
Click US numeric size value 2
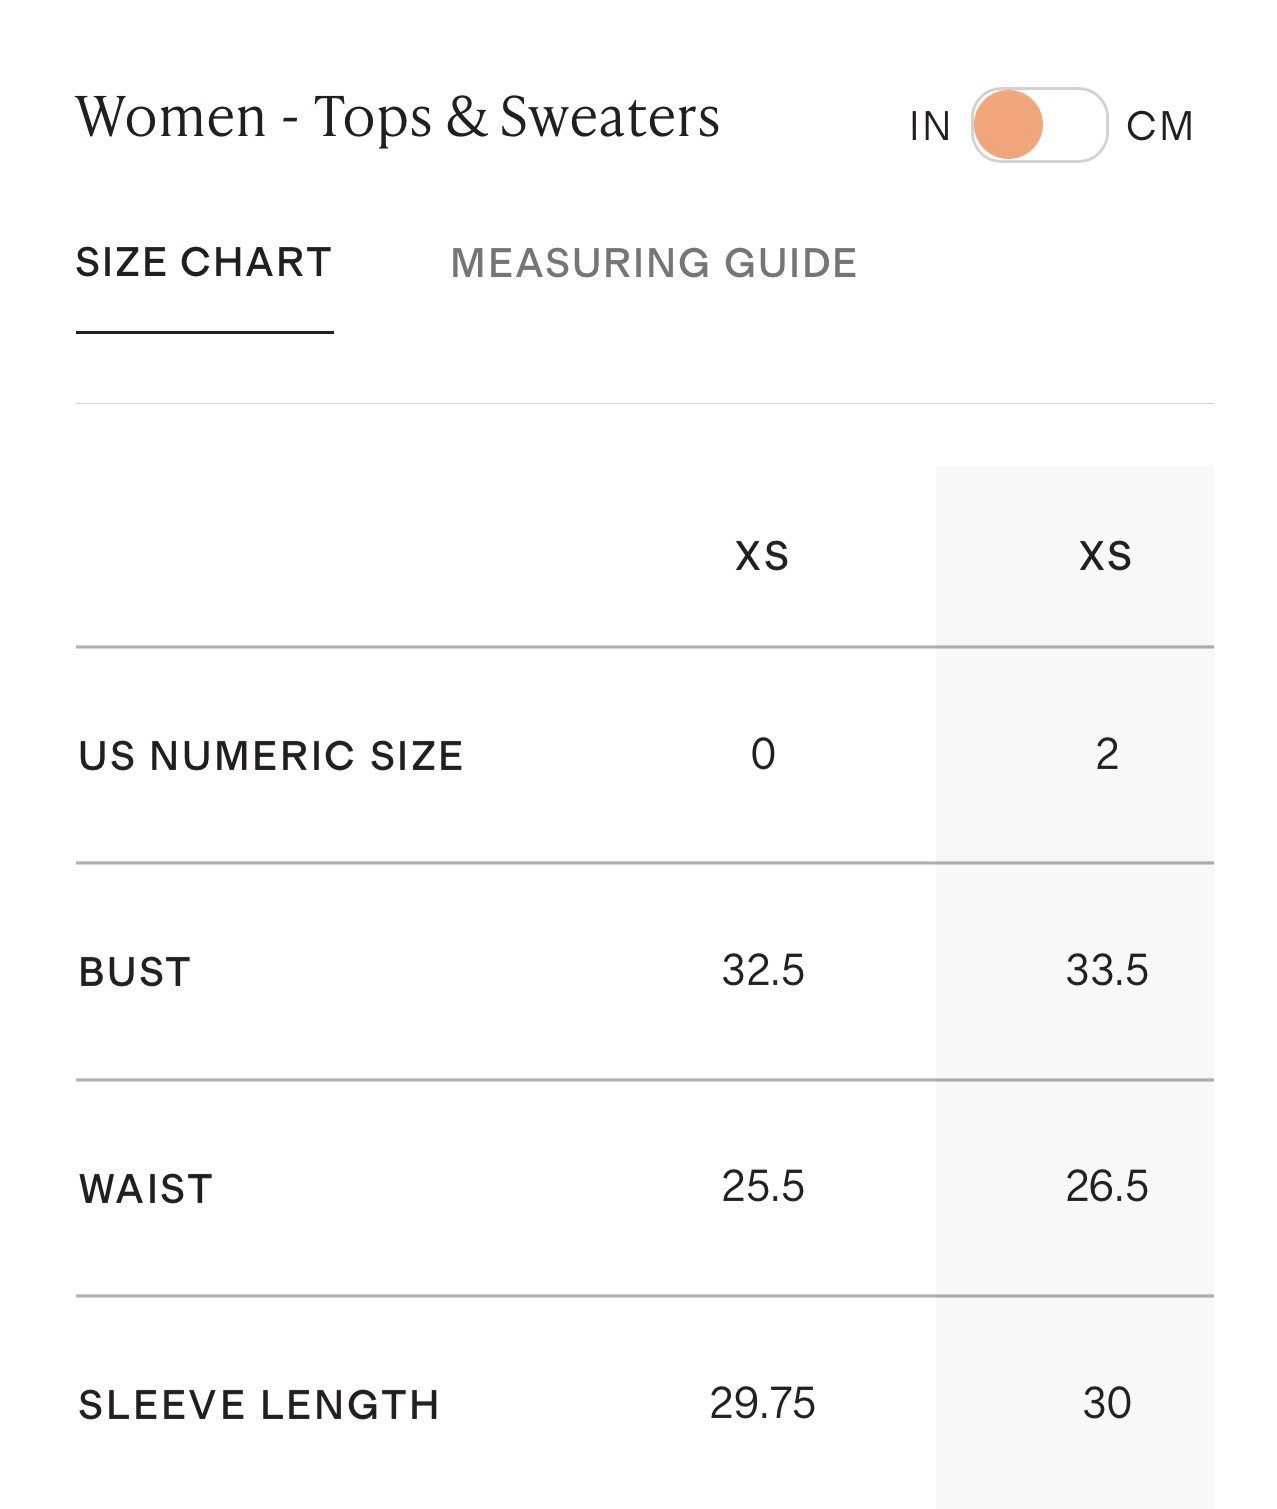[1107, 754]
